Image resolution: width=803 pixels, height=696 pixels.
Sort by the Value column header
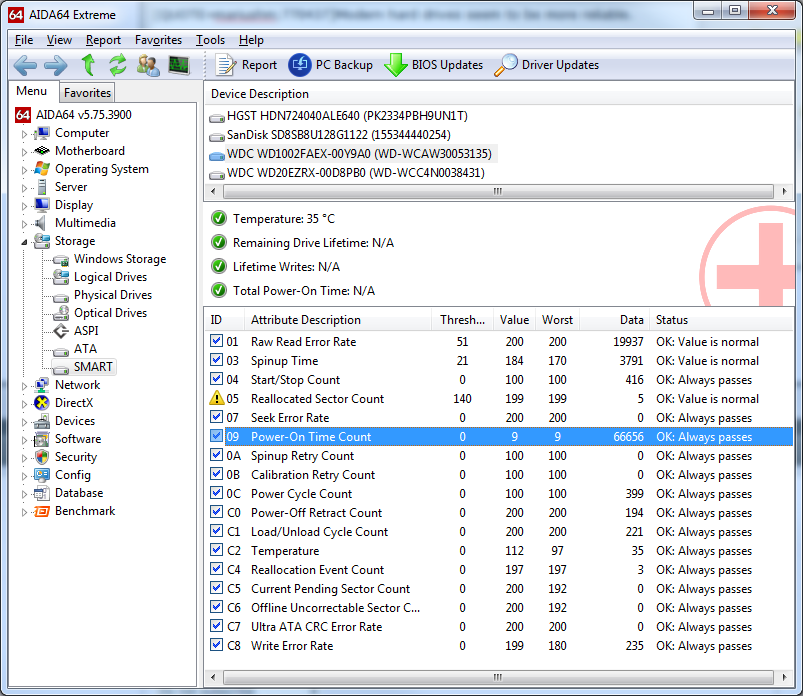tap(514, 320)
